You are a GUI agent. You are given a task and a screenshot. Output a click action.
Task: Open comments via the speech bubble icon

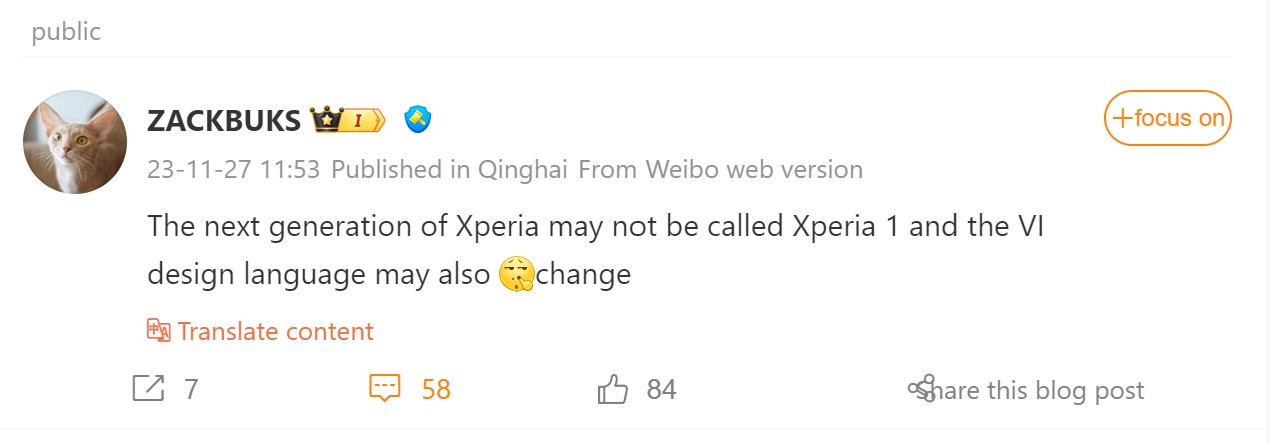(385, 388)
